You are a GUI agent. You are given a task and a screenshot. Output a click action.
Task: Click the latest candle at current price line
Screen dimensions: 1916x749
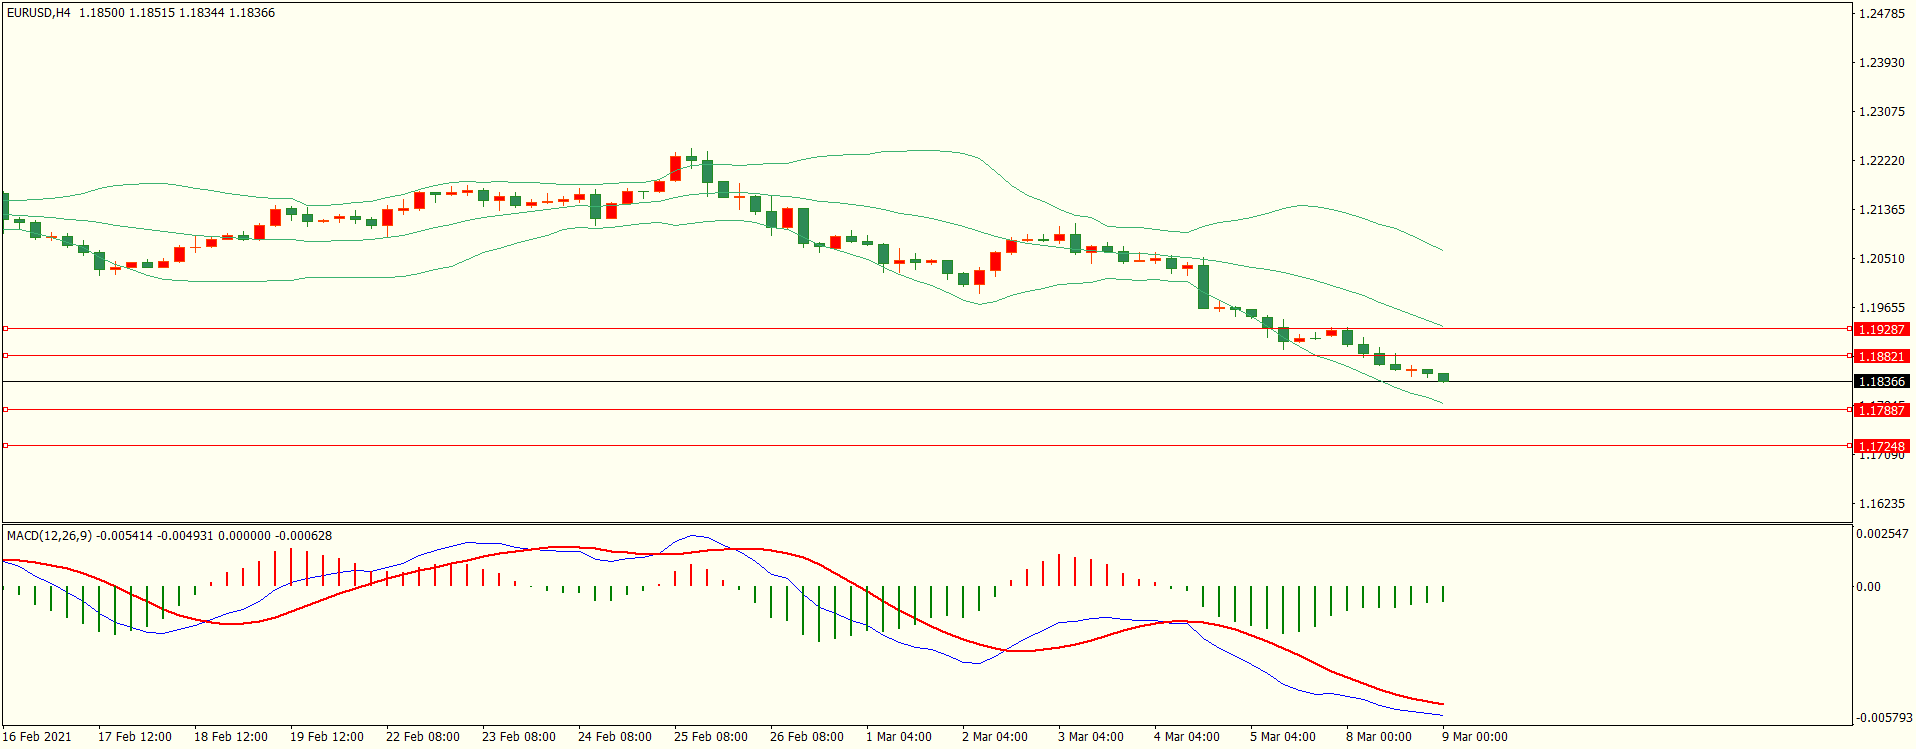1443,377
